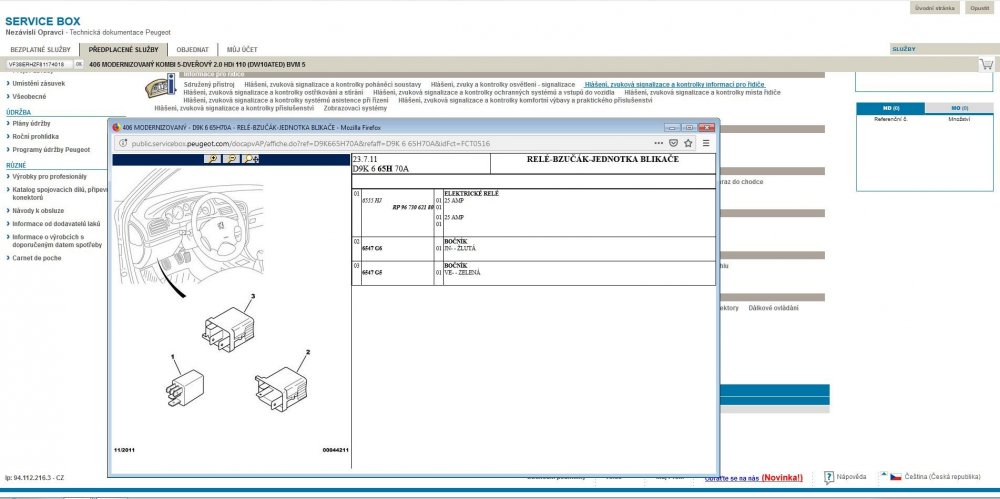Click the Opustit button
The width and height of the screenshot is (1000, 499).
979,8
